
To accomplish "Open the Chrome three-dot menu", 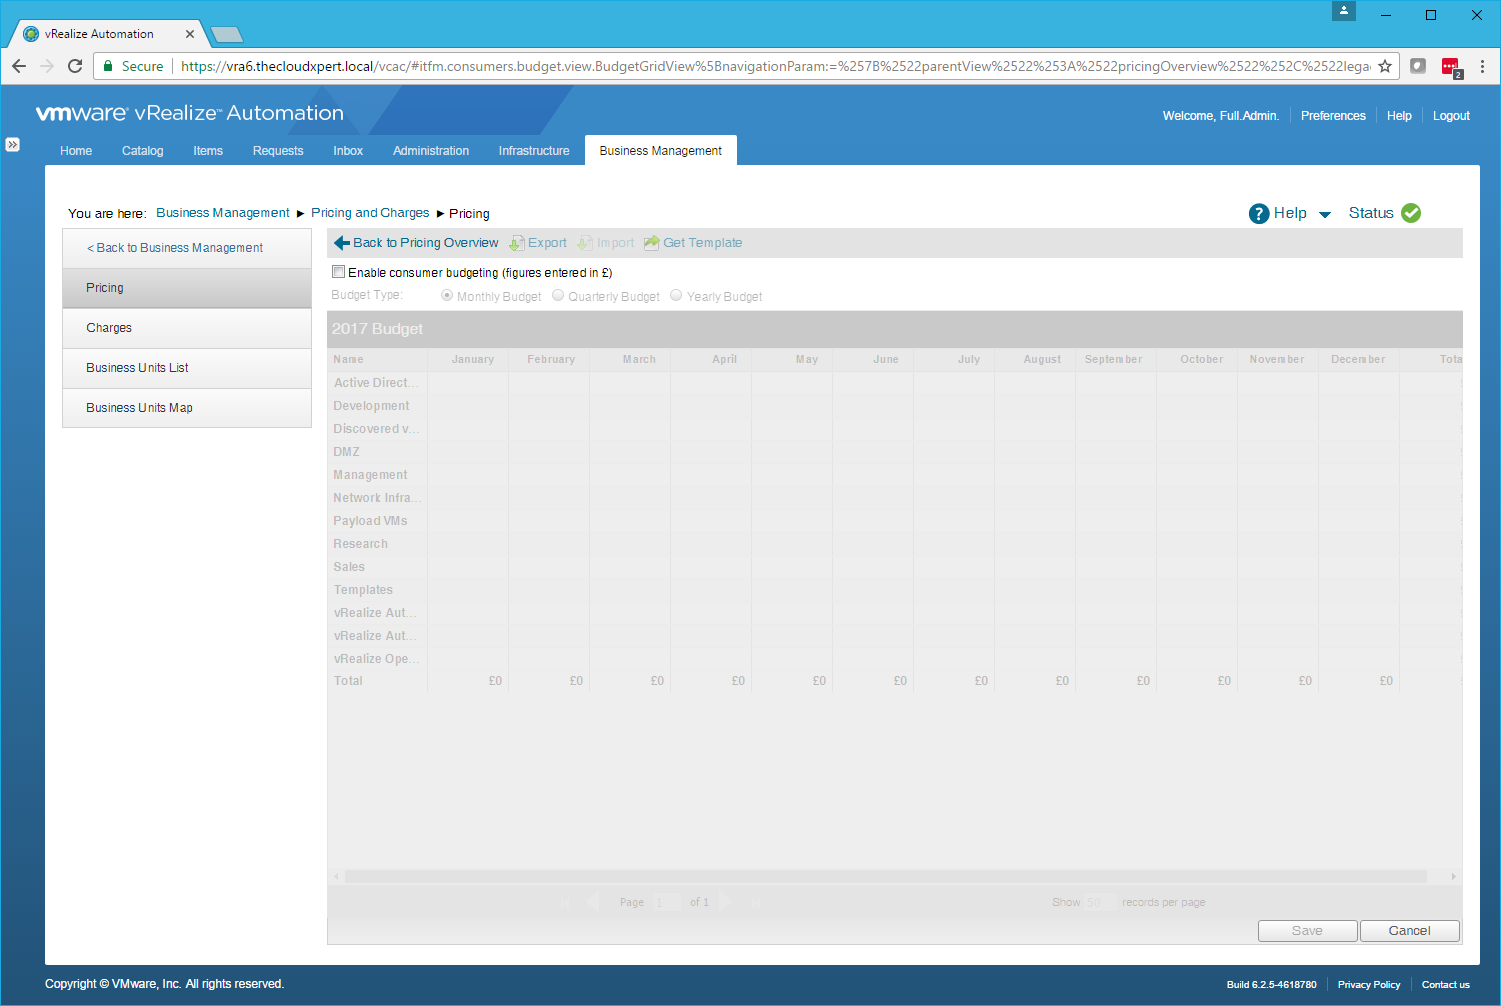I will (x=1482, y=66).
